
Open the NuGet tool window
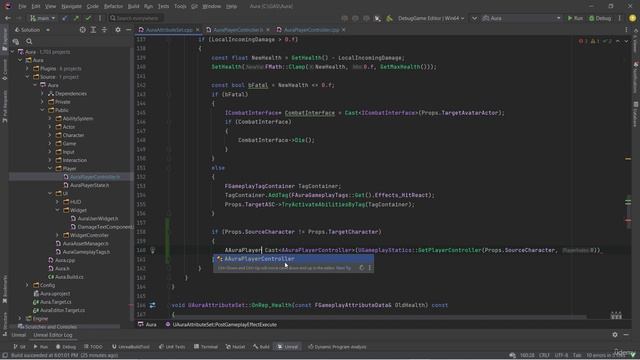[x=236, y=347]
